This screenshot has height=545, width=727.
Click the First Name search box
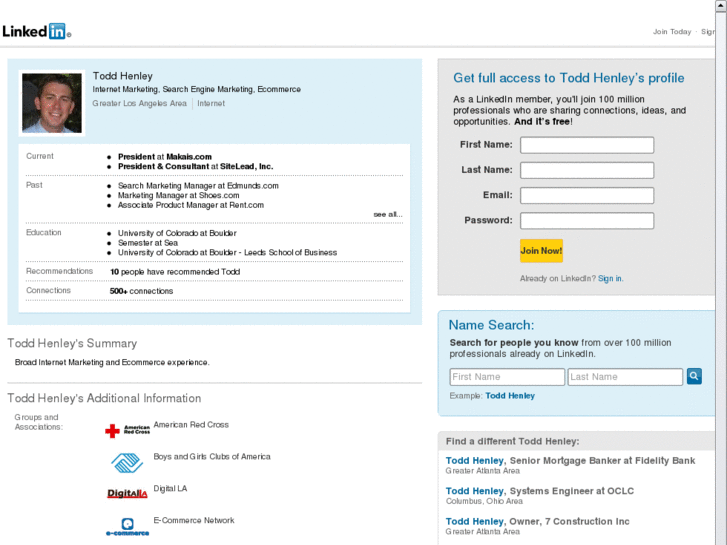tap(507, 377)
